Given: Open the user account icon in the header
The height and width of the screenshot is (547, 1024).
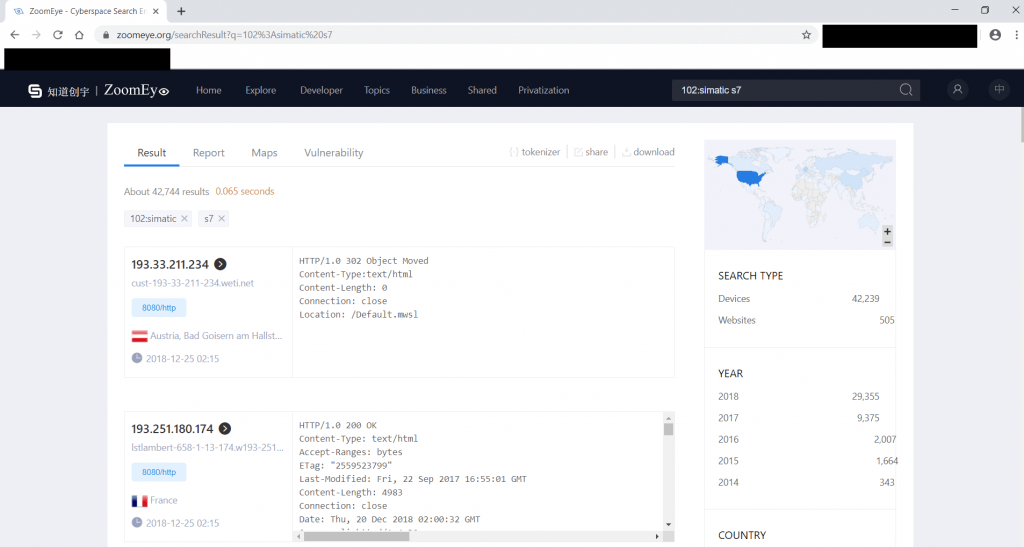Looking at the screenshot, I should pos(957,89).
